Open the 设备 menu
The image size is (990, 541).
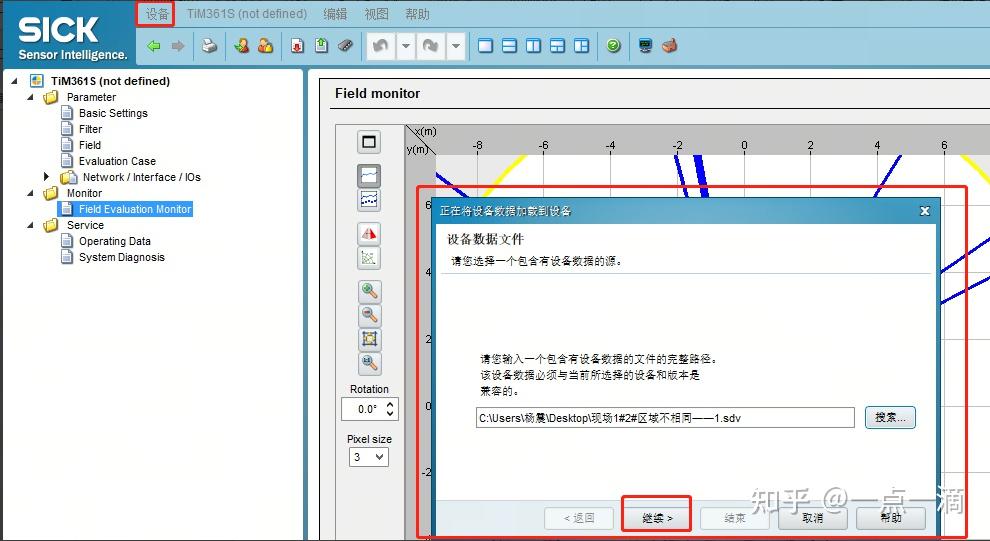(156, 13)
